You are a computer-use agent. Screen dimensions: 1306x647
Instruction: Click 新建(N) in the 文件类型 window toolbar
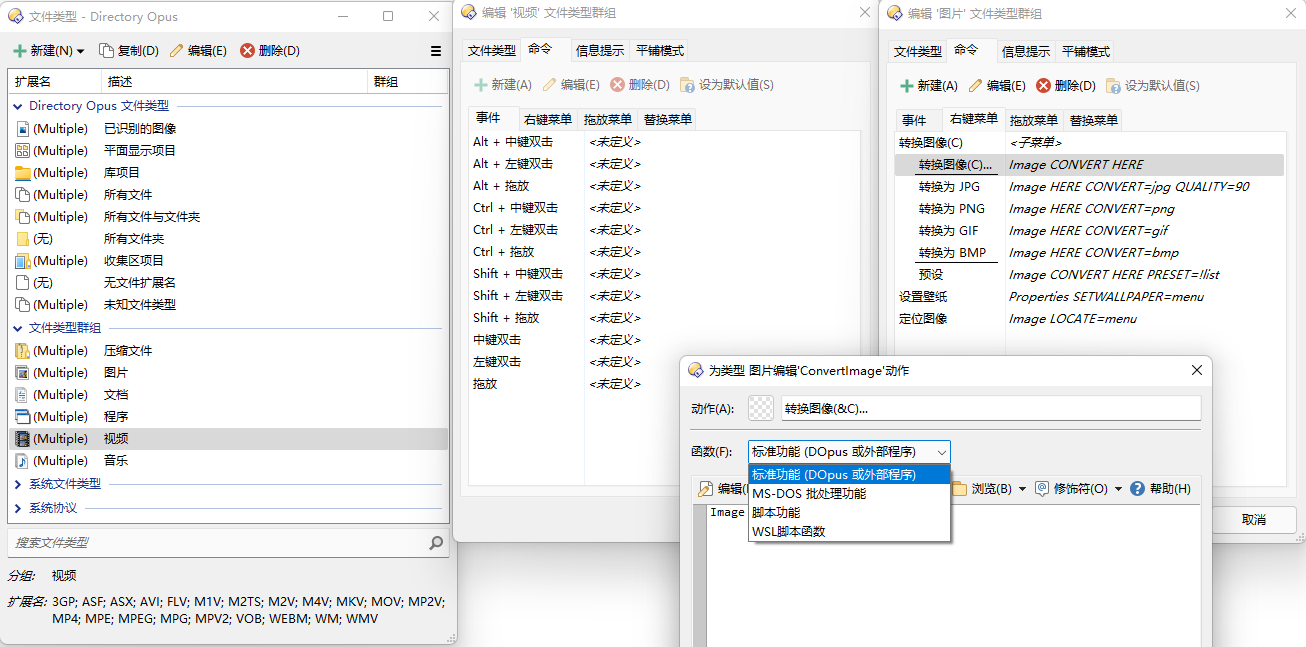tap(42, 51)
